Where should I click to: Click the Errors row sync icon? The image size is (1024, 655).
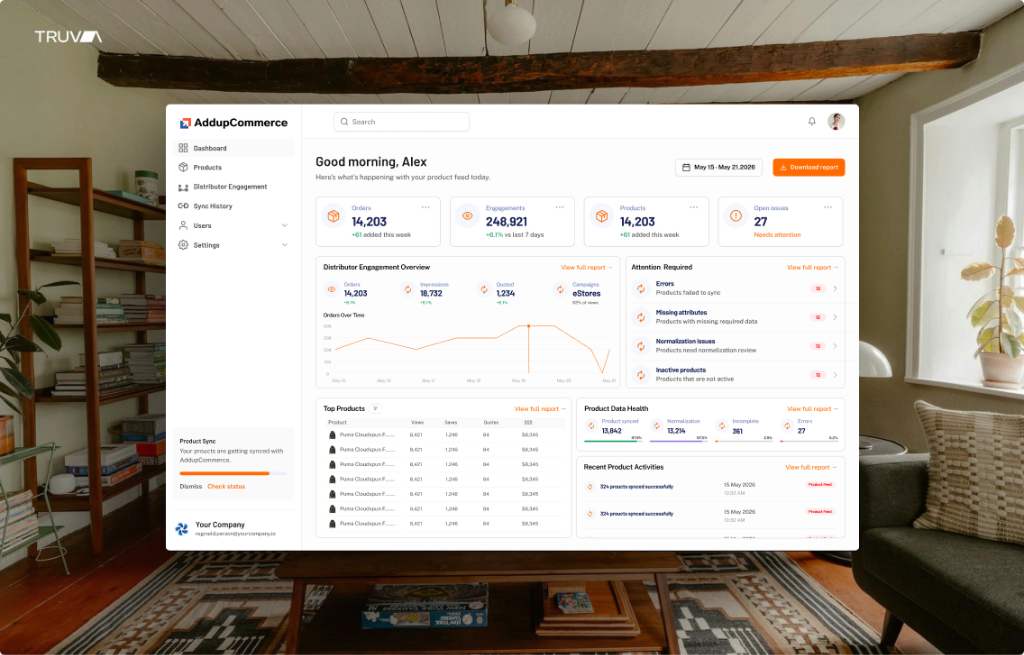click(641, 288)
